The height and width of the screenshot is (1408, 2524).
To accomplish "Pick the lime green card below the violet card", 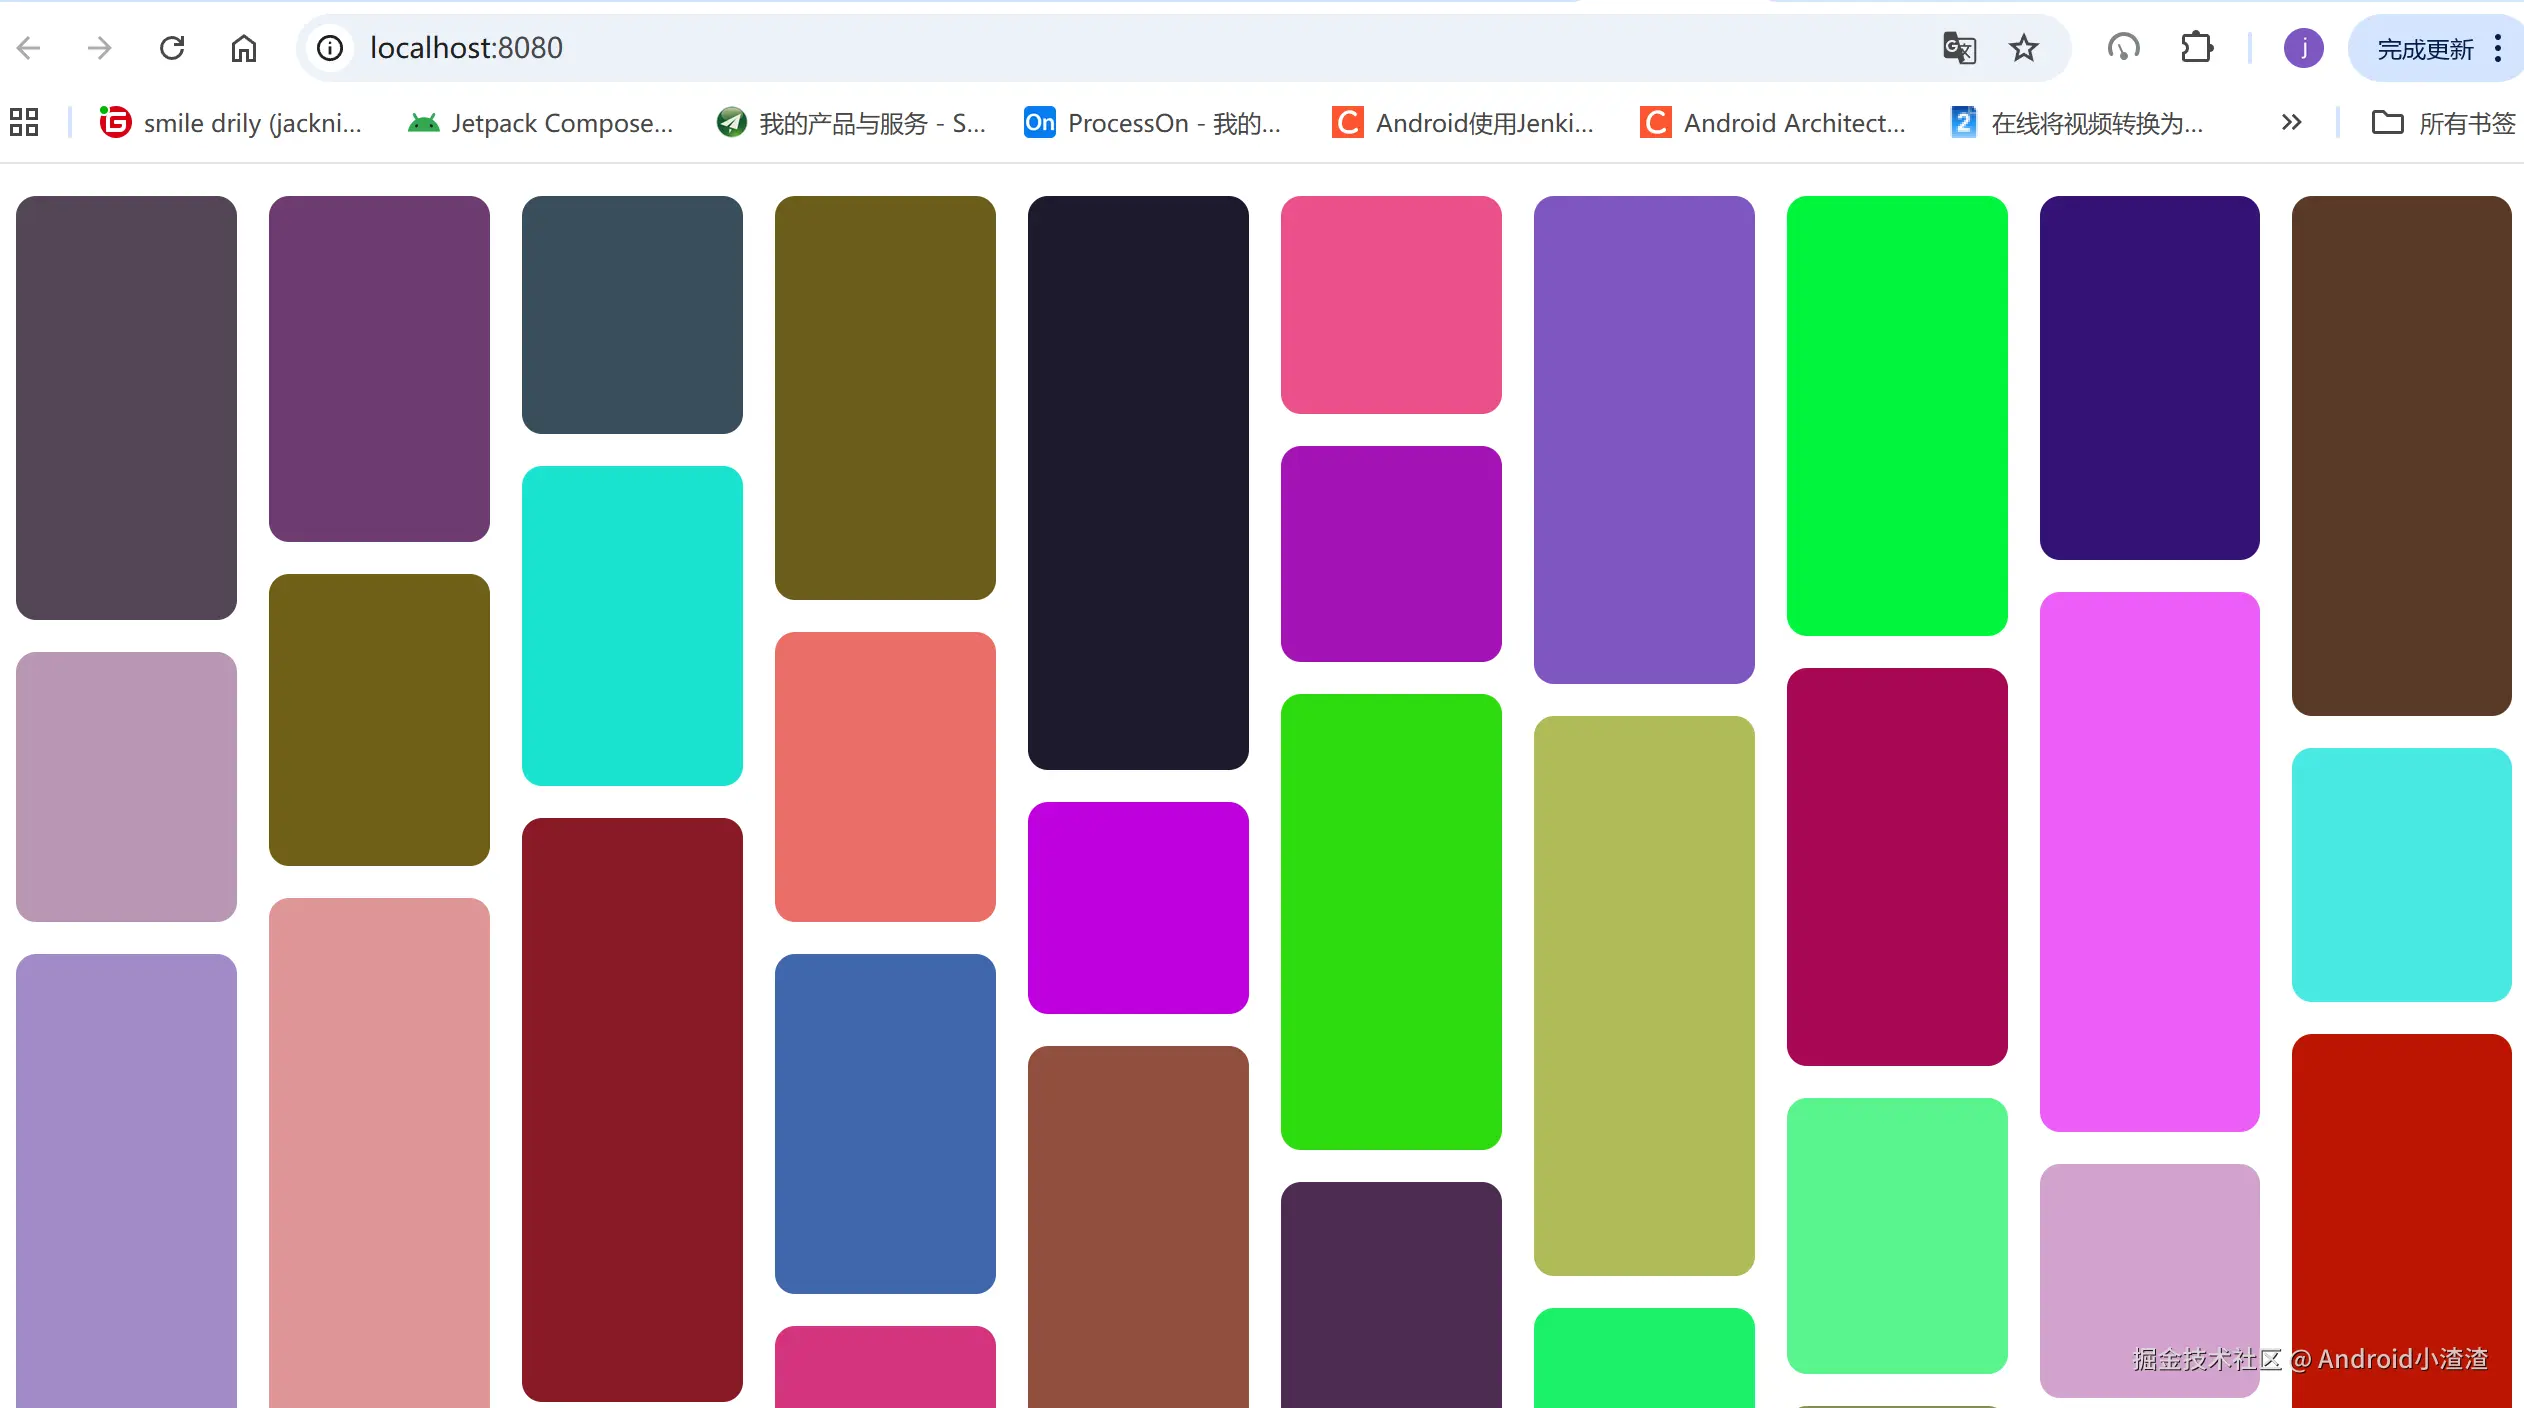I will pyautogui.click(x=1391, y=922).
